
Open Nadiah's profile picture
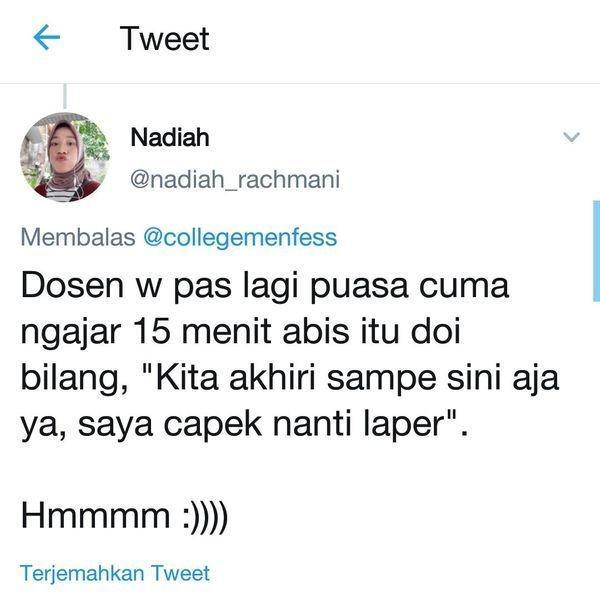pyautogui.click(x=65, y=157)
